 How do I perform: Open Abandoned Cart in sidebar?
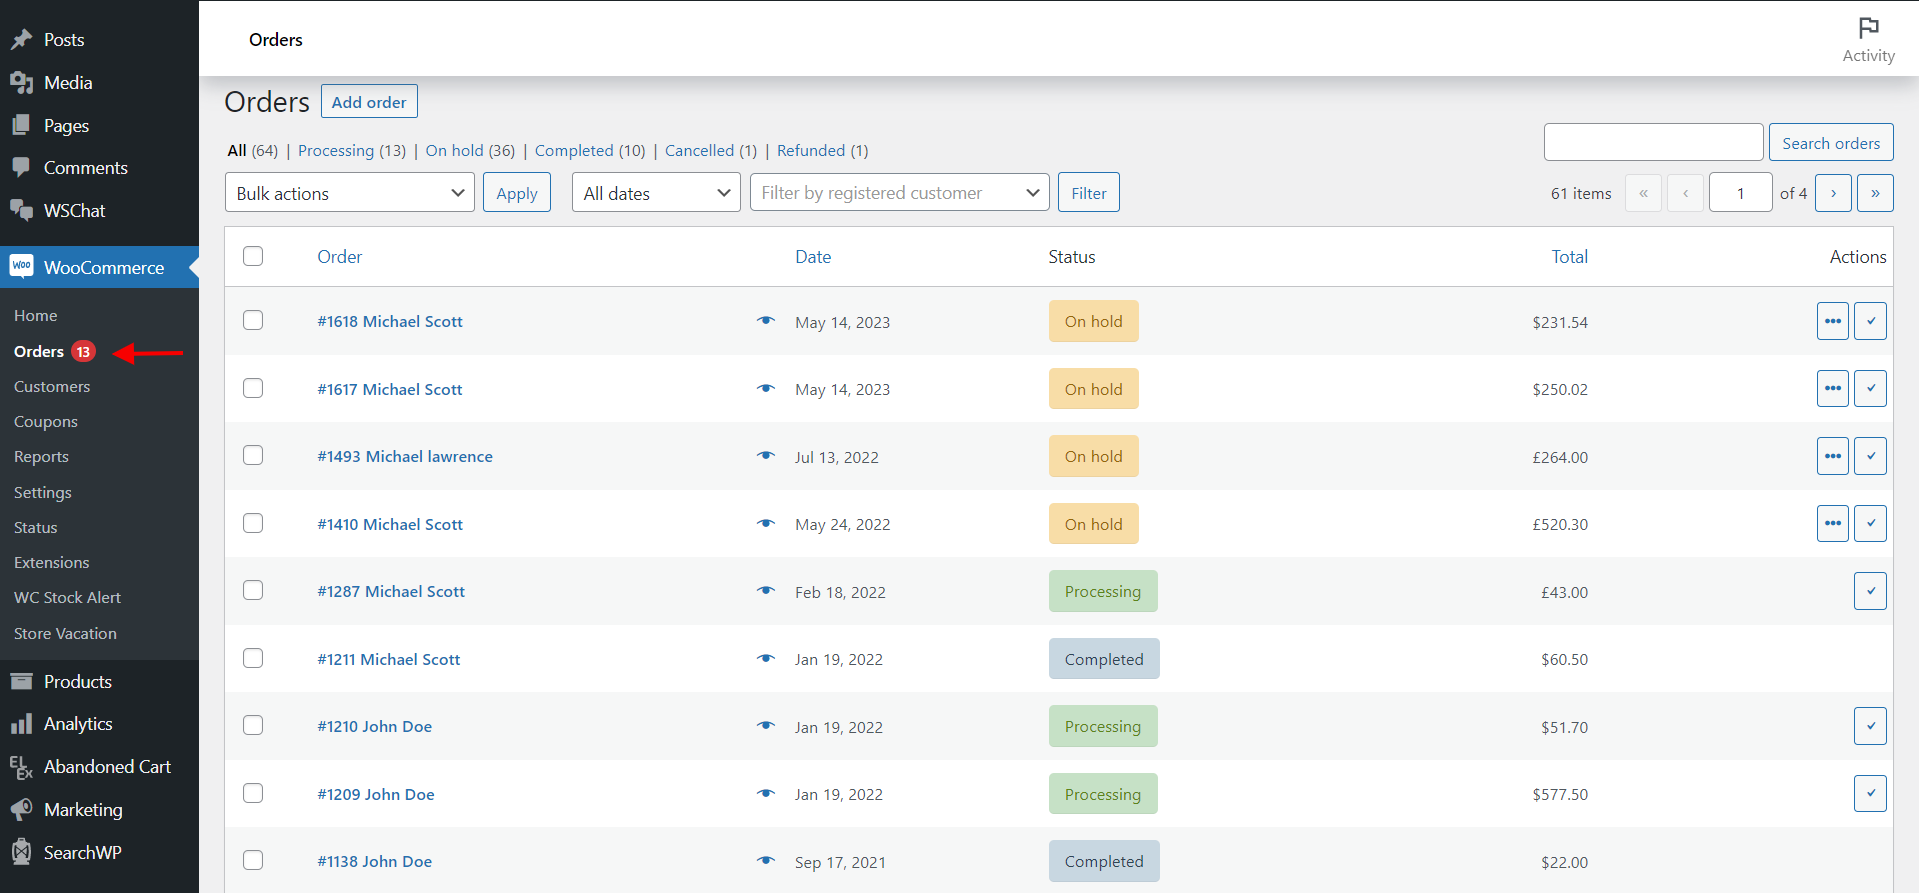point(107,767)
